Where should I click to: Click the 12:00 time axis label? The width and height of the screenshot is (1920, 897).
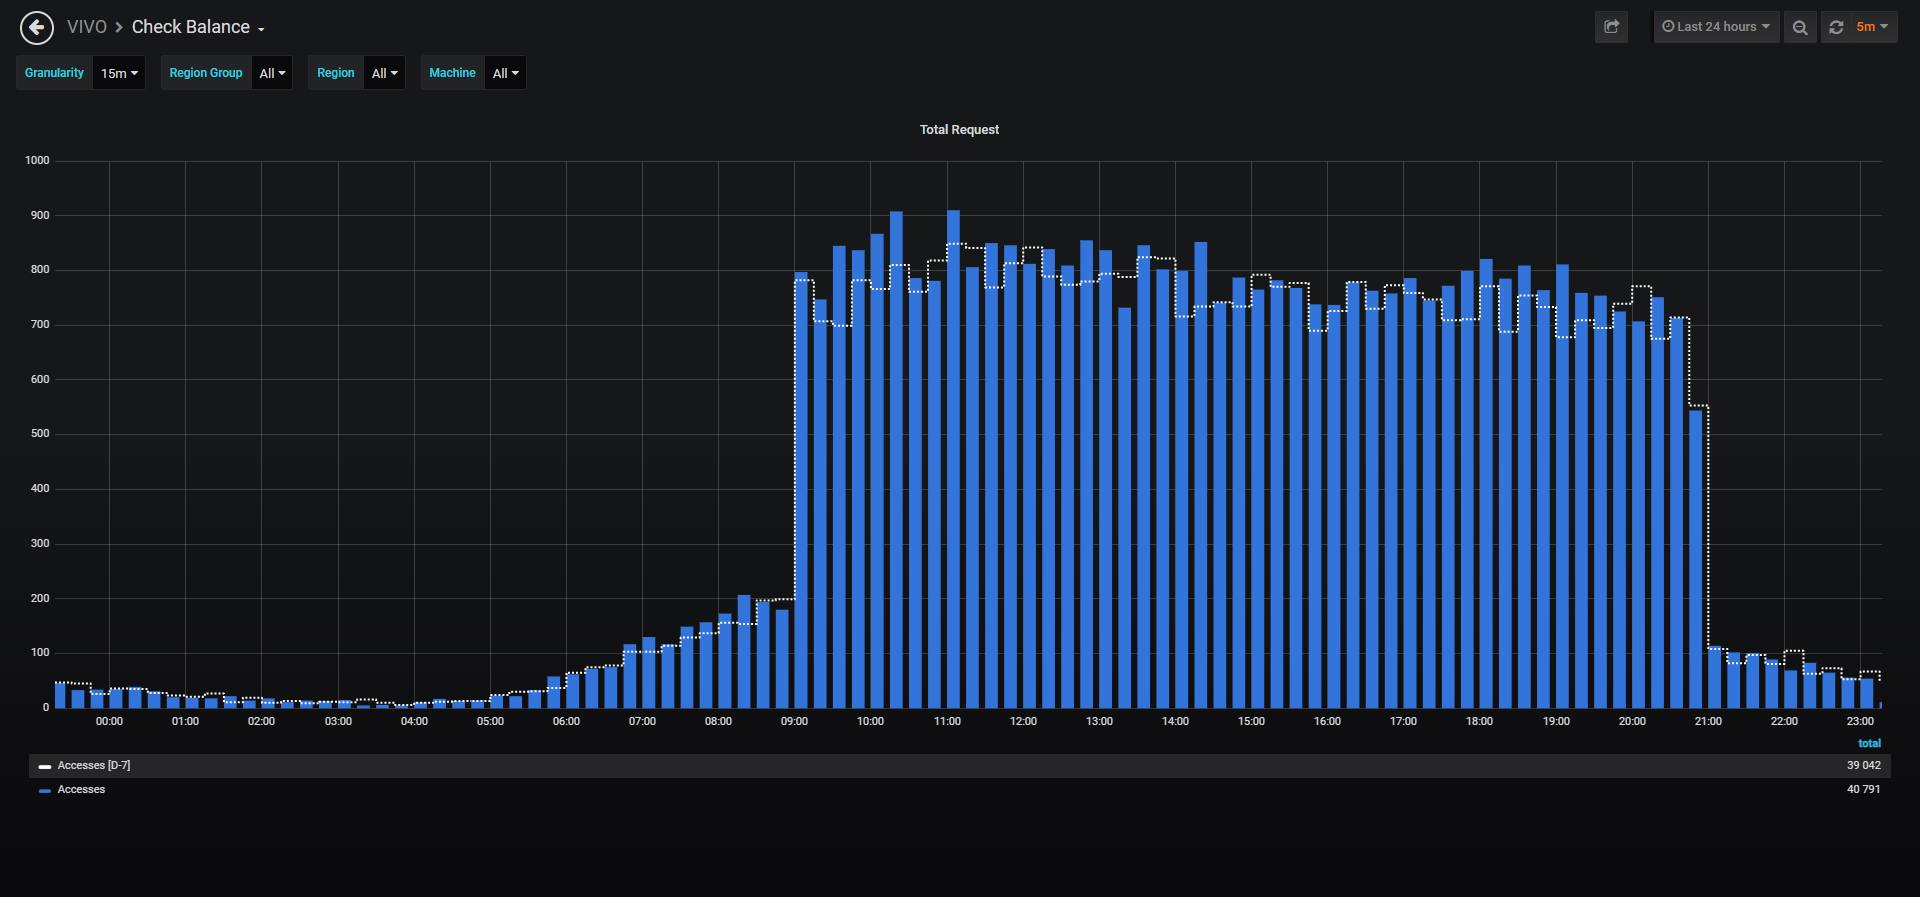click(x=1023, y=722)
